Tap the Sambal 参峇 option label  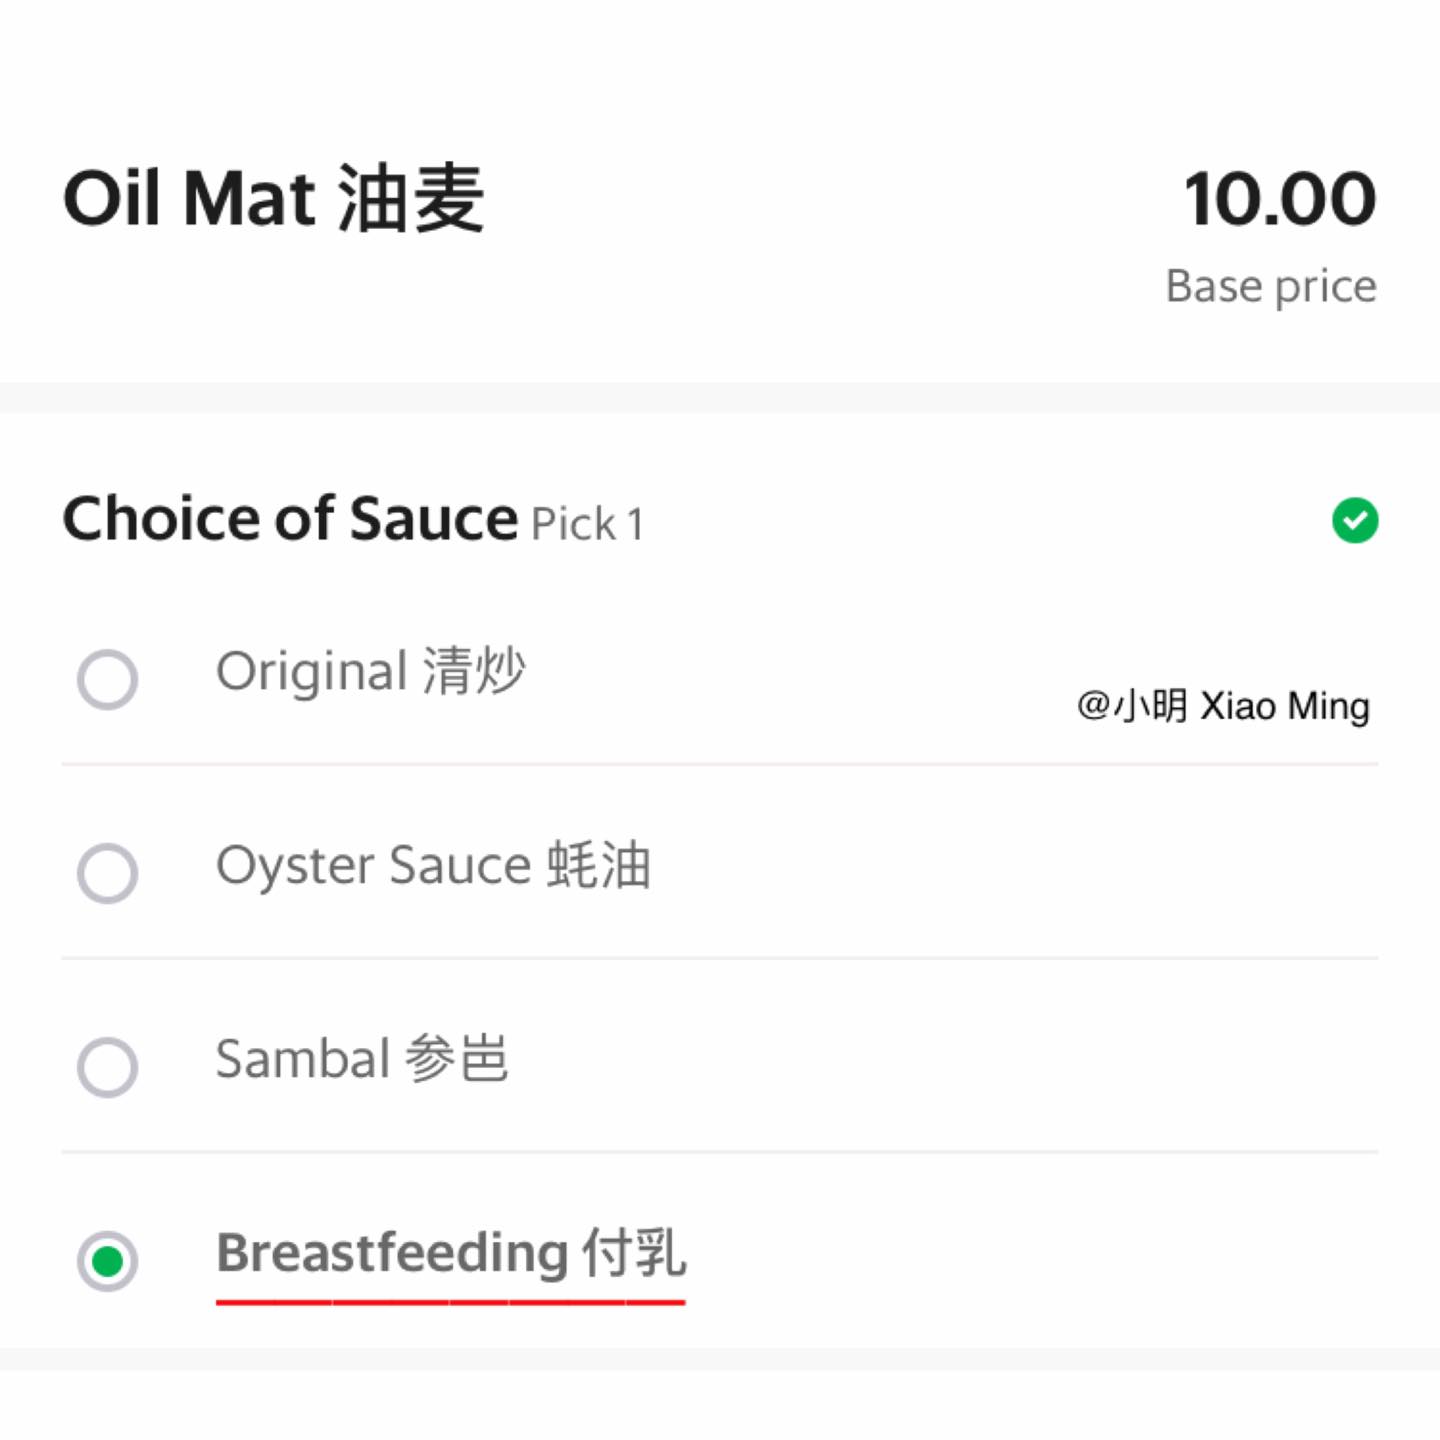point(362,1059)
